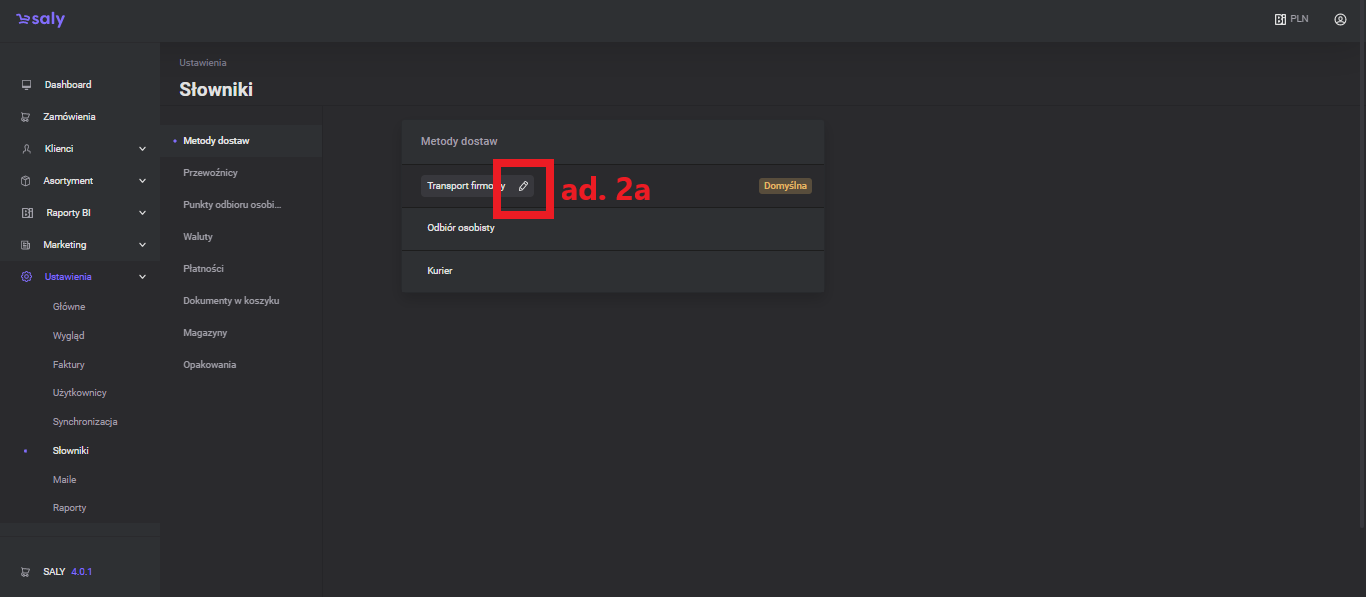Select the Płatności dictionary tab
This screenshot has height=597, width=1366.
(203, 269)
